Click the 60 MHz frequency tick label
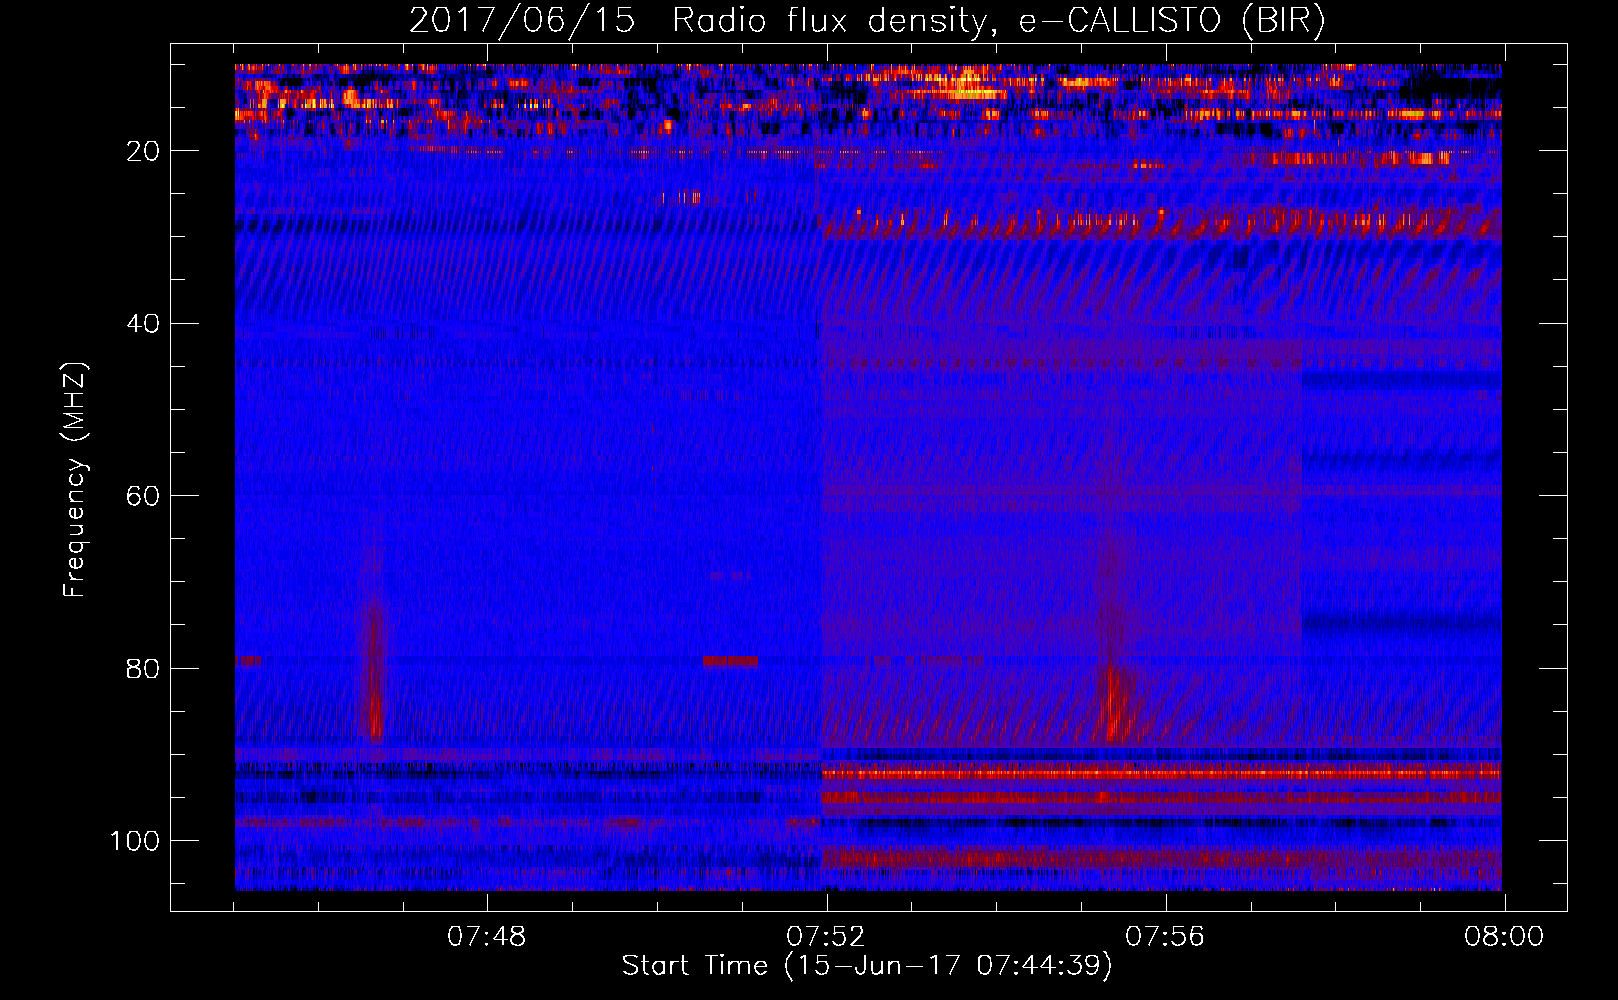1618x1000 pixels. (144, 496)
